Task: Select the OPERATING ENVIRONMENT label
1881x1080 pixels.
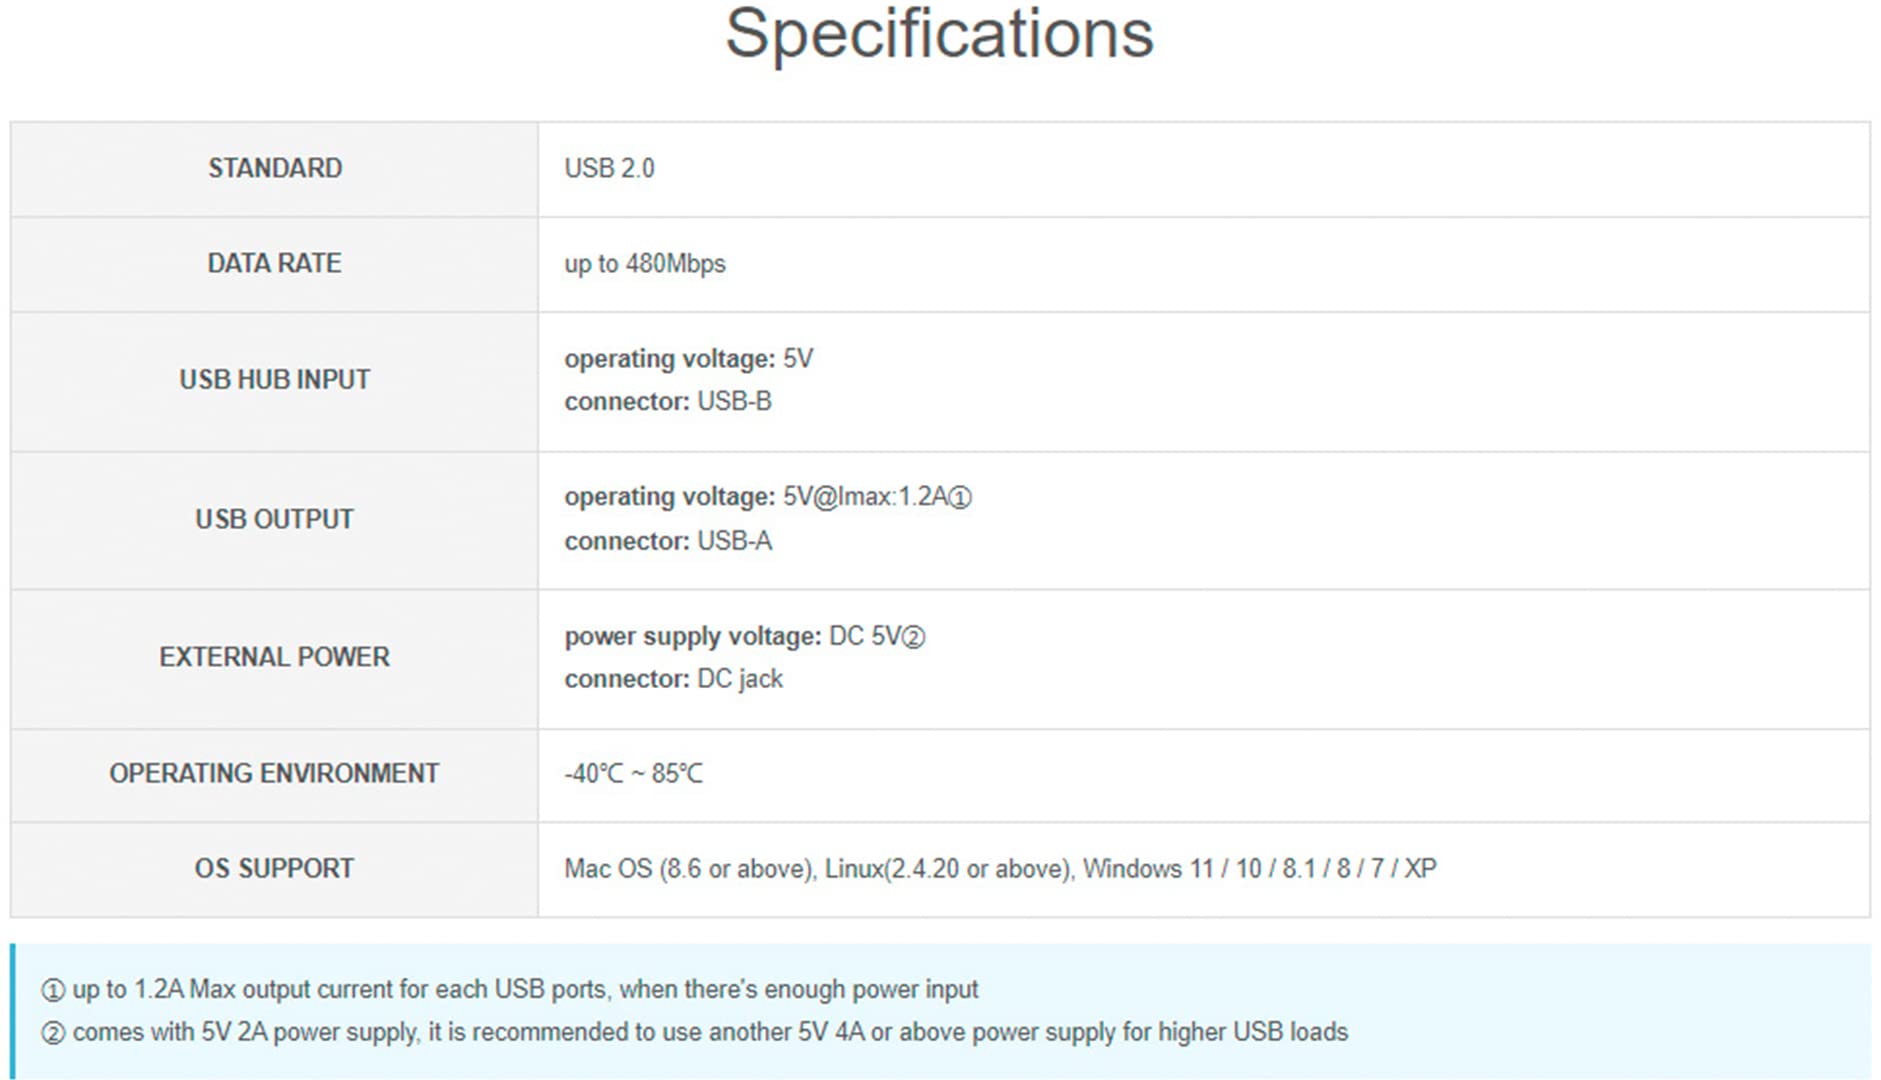Action: click(274, 774)
